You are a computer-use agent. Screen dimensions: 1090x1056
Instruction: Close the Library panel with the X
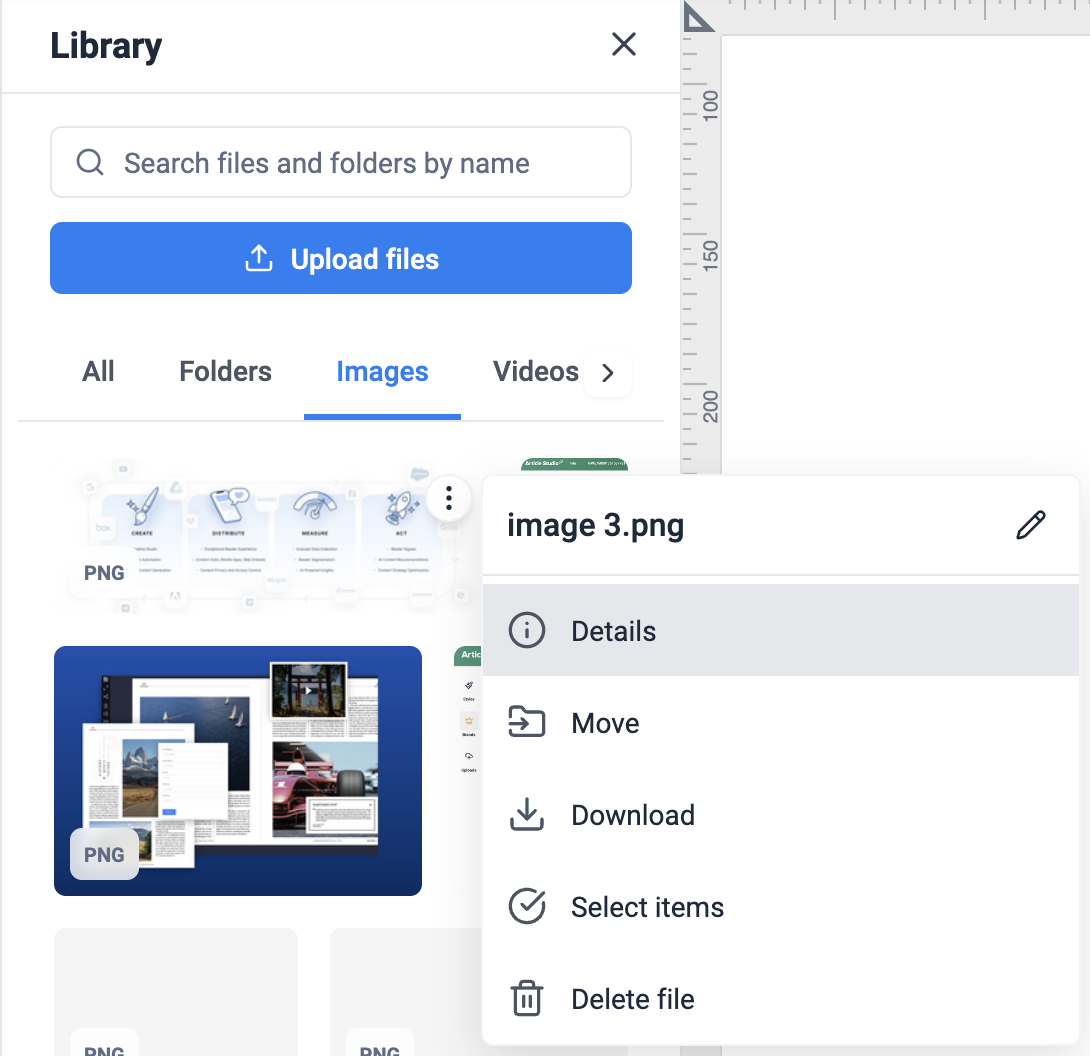click(x=623, y=44)
